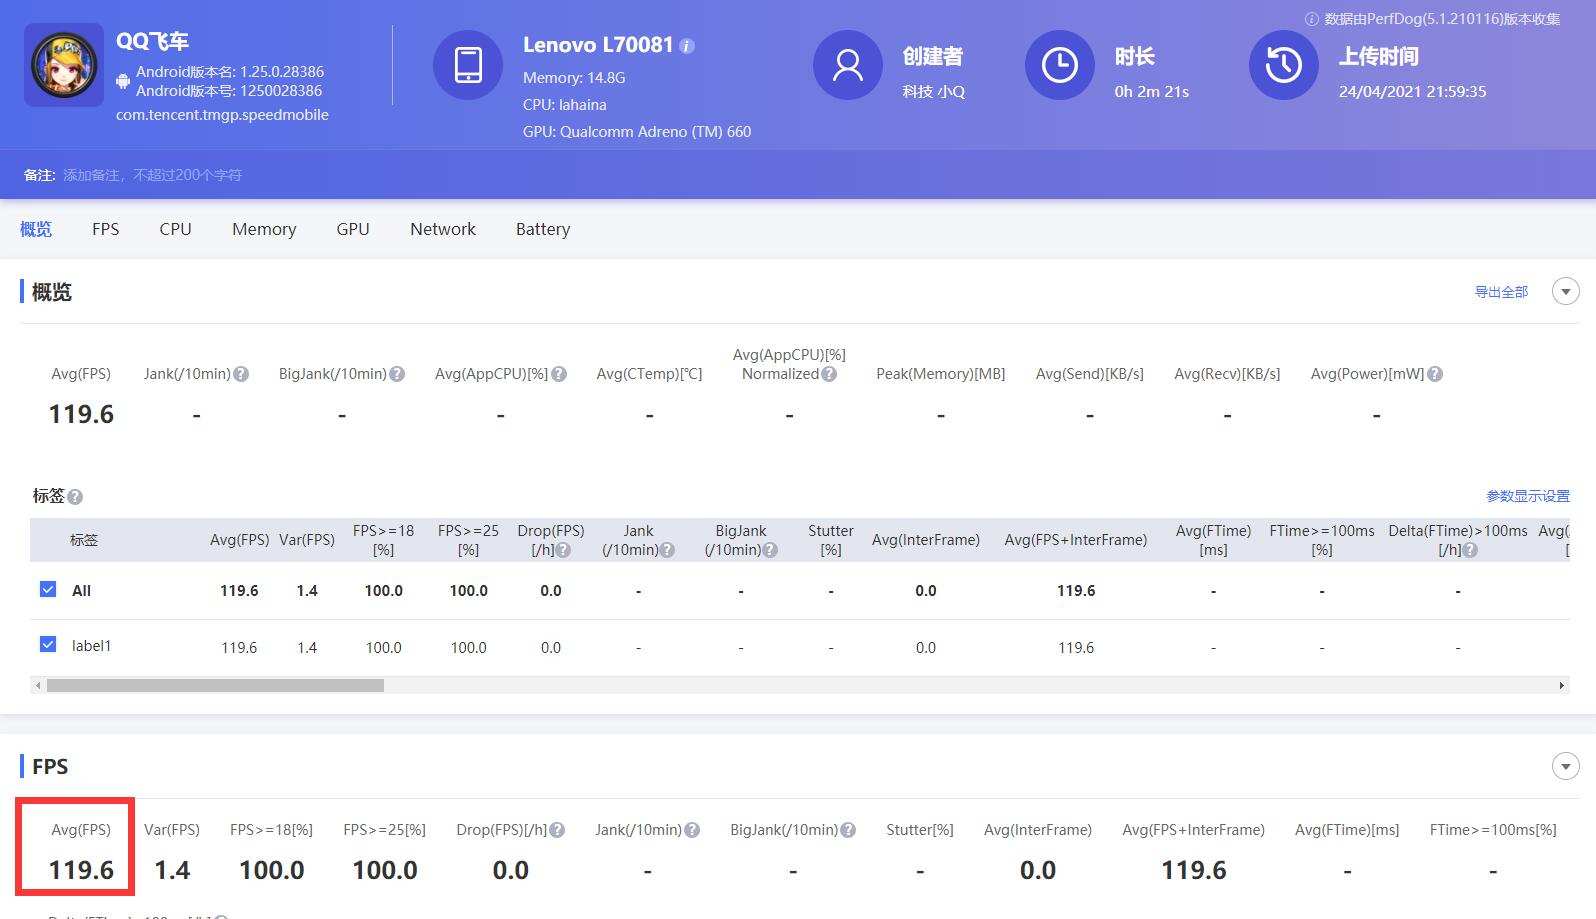Image resolution: width=1596 pixels, height=919 pixels.
Task: Click the creator user profile icon
Action: point(848,65)
